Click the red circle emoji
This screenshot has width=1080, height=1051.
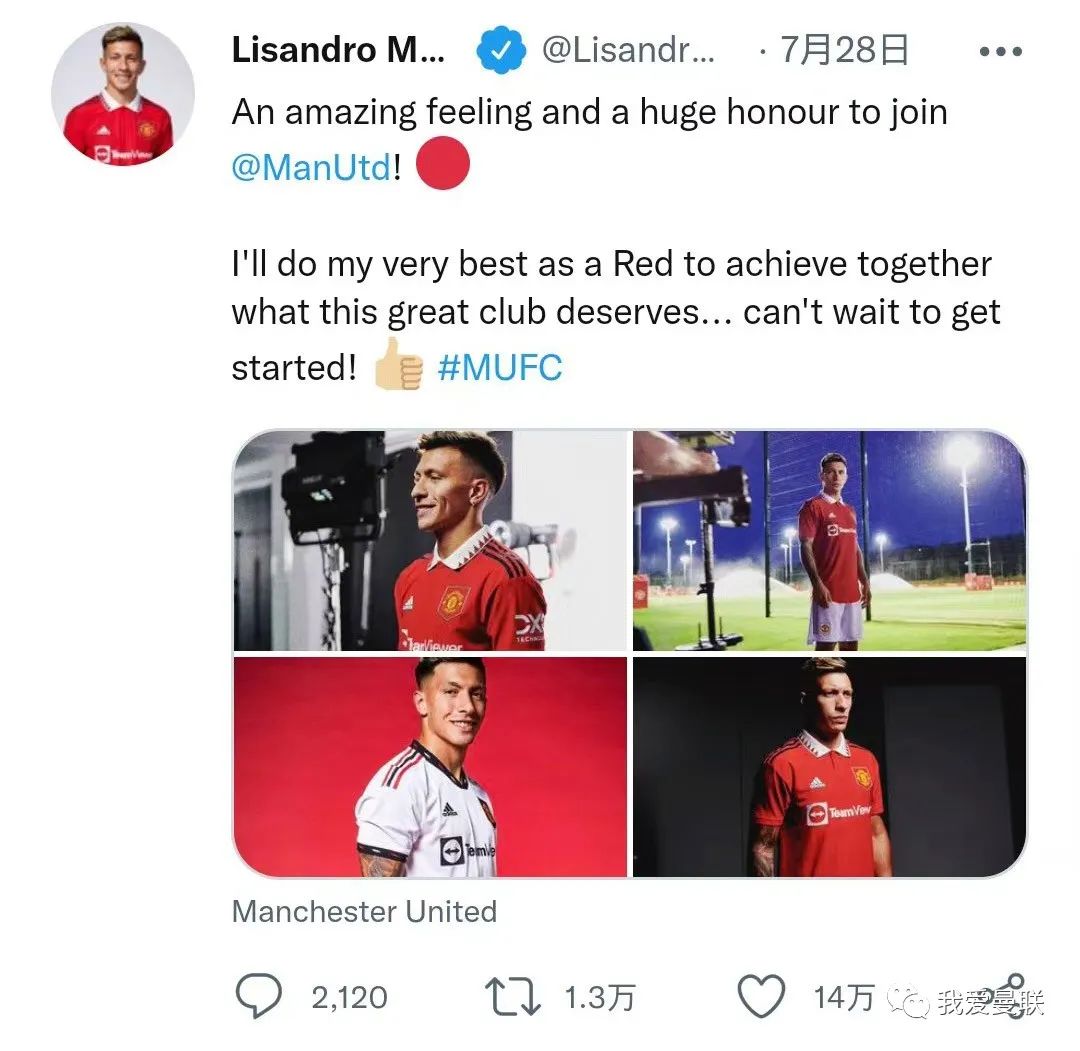443,163
